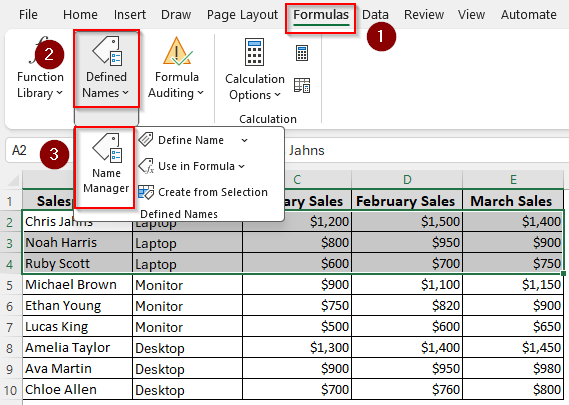Image resolution: width=569 pixels, height=405 pixels.
Task: Open the Defined Names dropdown
Action: [106, 69]
